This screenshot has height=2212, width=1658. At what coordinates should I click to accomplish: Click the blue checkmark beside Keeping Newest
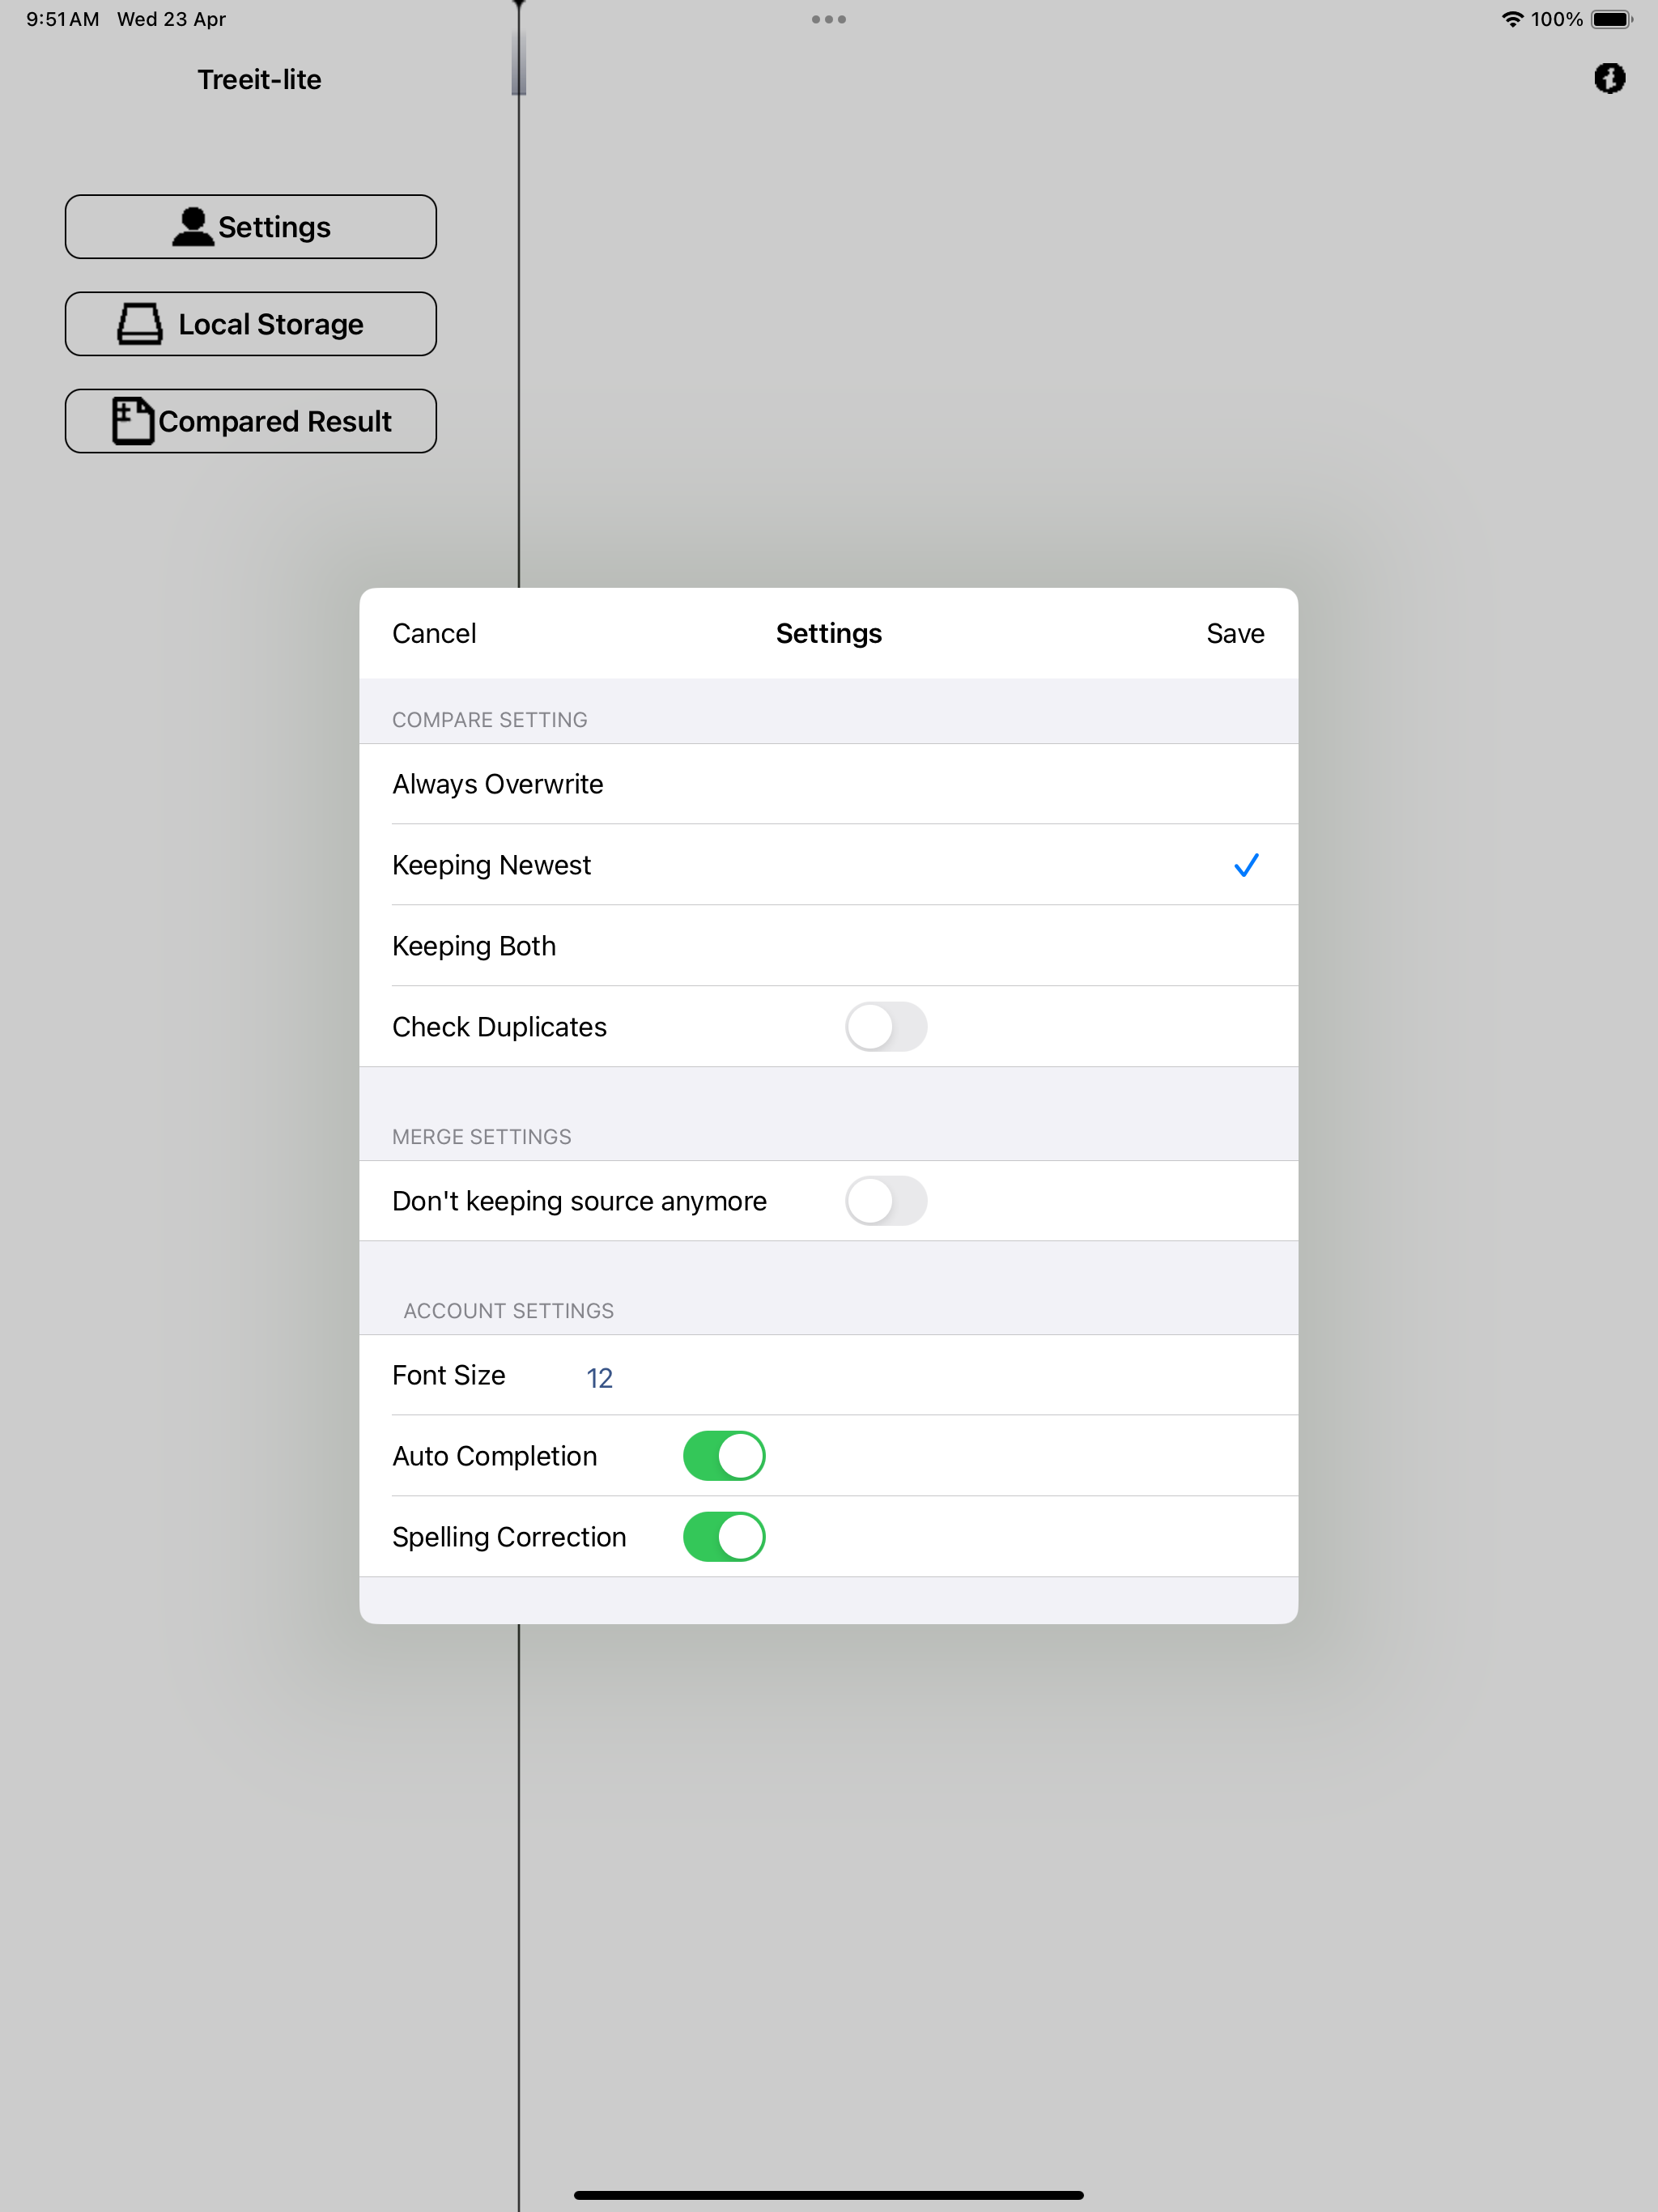(1246, 865)
